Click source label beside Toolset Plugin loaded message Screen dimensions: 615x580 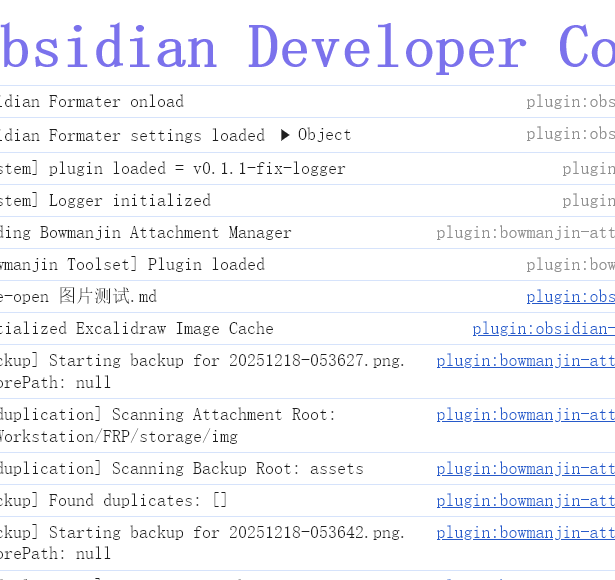pos(570,265)
